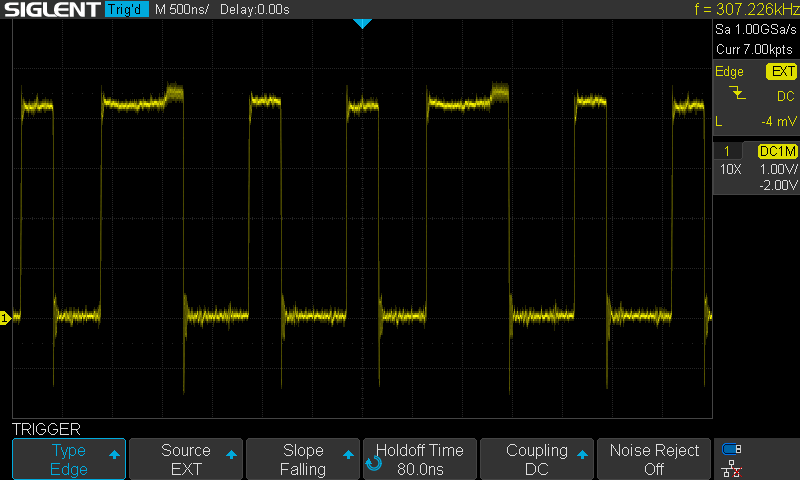The width and height of the screenshot is (800, 480).
Task: Click the channel 1 ground level marker
Action: [x=5, y=318]
